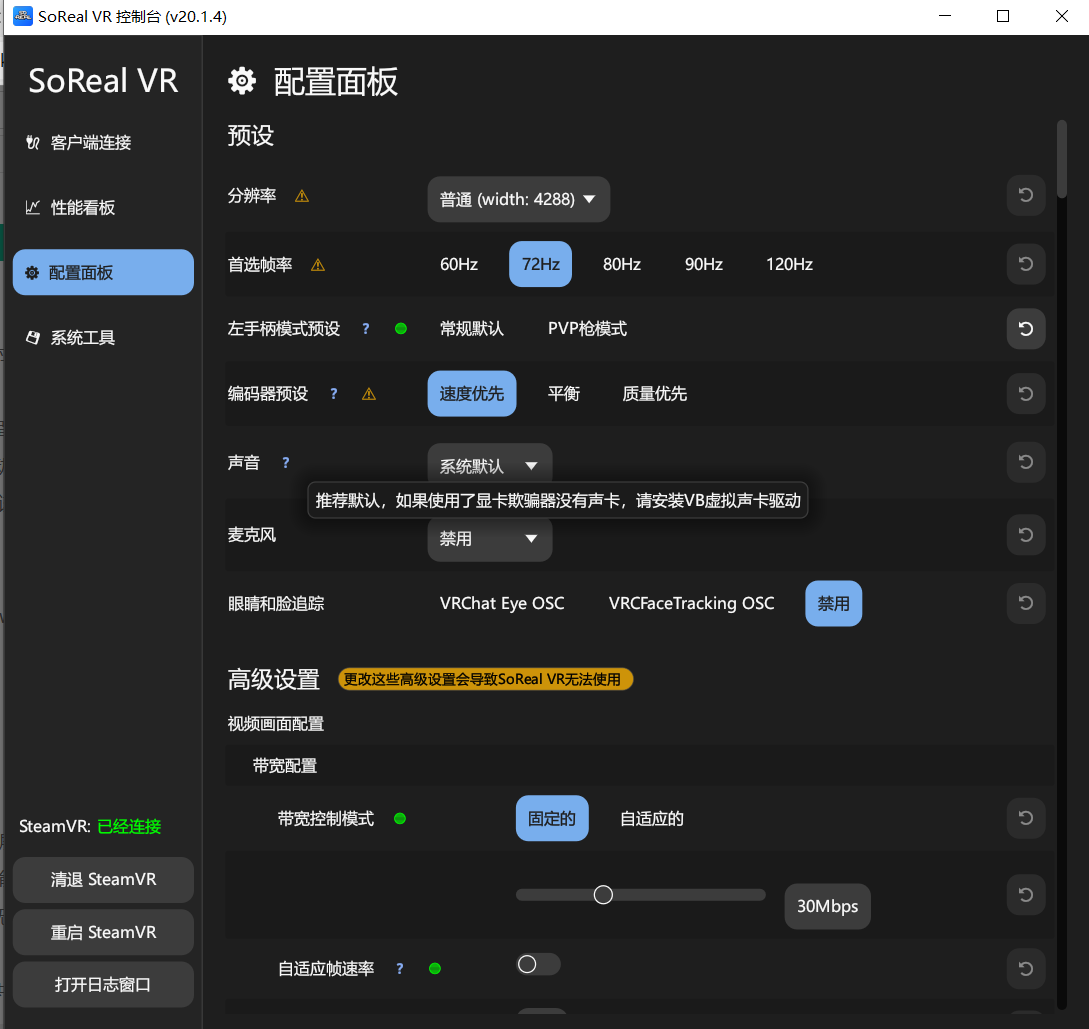Click the warning triangle next to 编码器预设
This screenshot has width=1089, height=1029.
(x=369, y=394)
